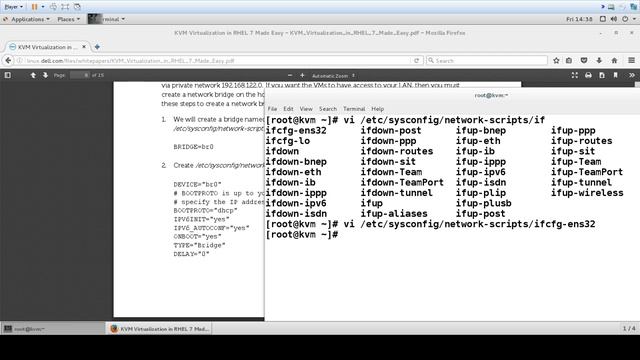Open the Firefox downloads panel
Viewport: 640px width, 360px height.
coord(599,60)
